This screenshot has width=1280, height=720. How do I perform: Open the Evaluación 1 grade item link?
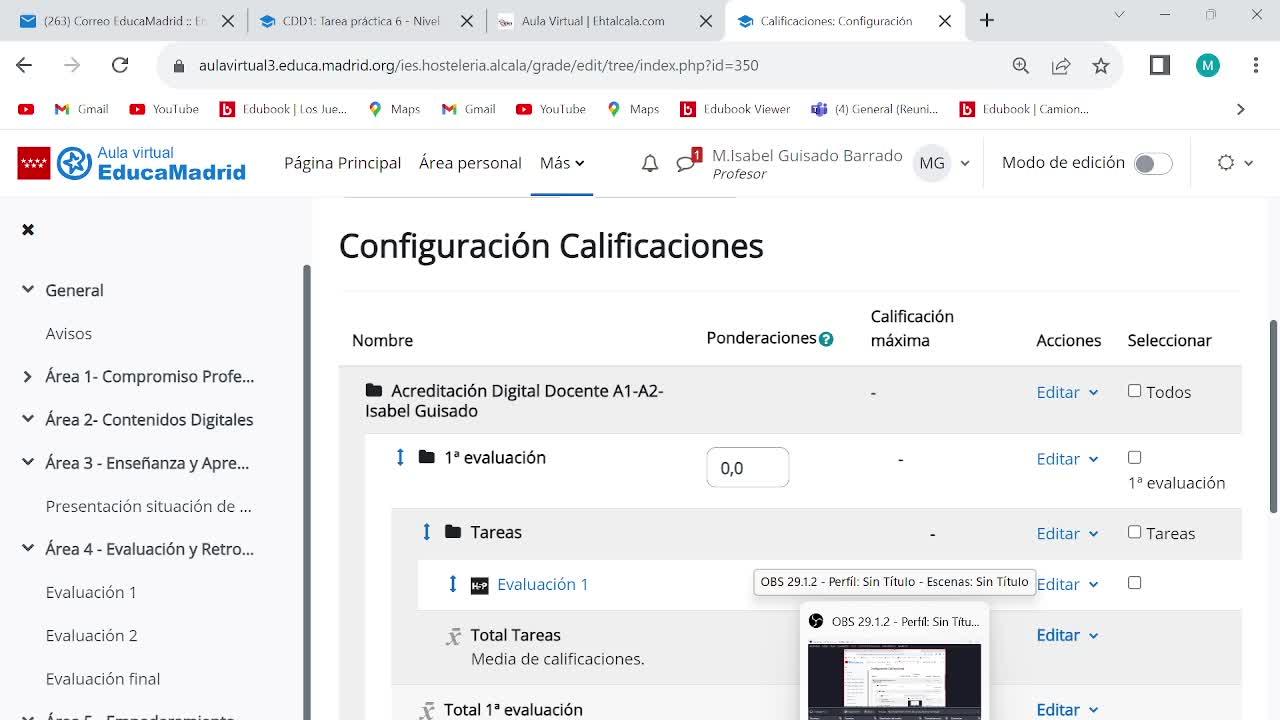(x=543, y=585)
